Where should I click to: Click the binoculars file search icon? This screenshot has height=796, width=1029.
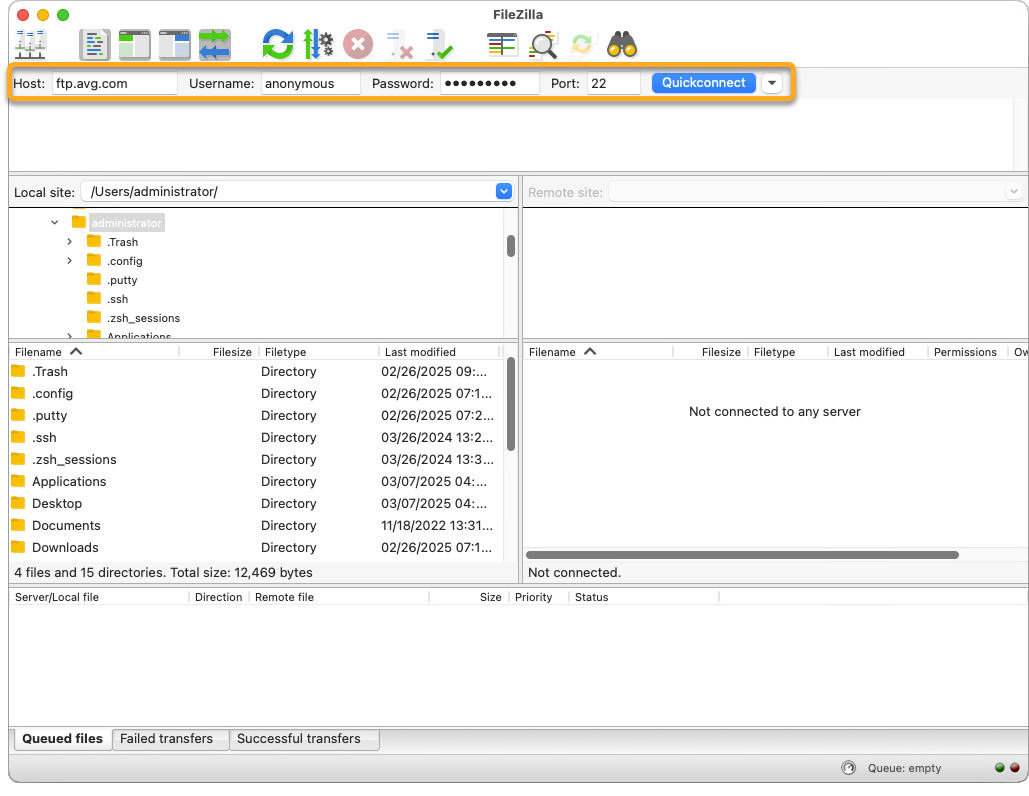(x=622, y=44)
